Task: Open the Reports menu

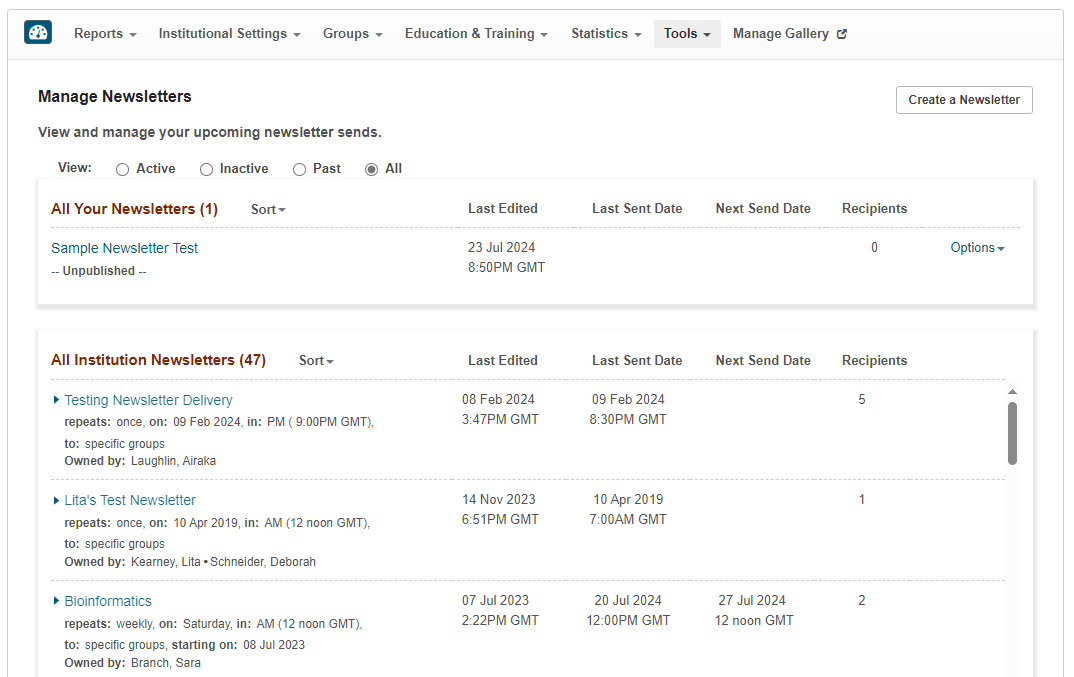Action: pos(105,34)
